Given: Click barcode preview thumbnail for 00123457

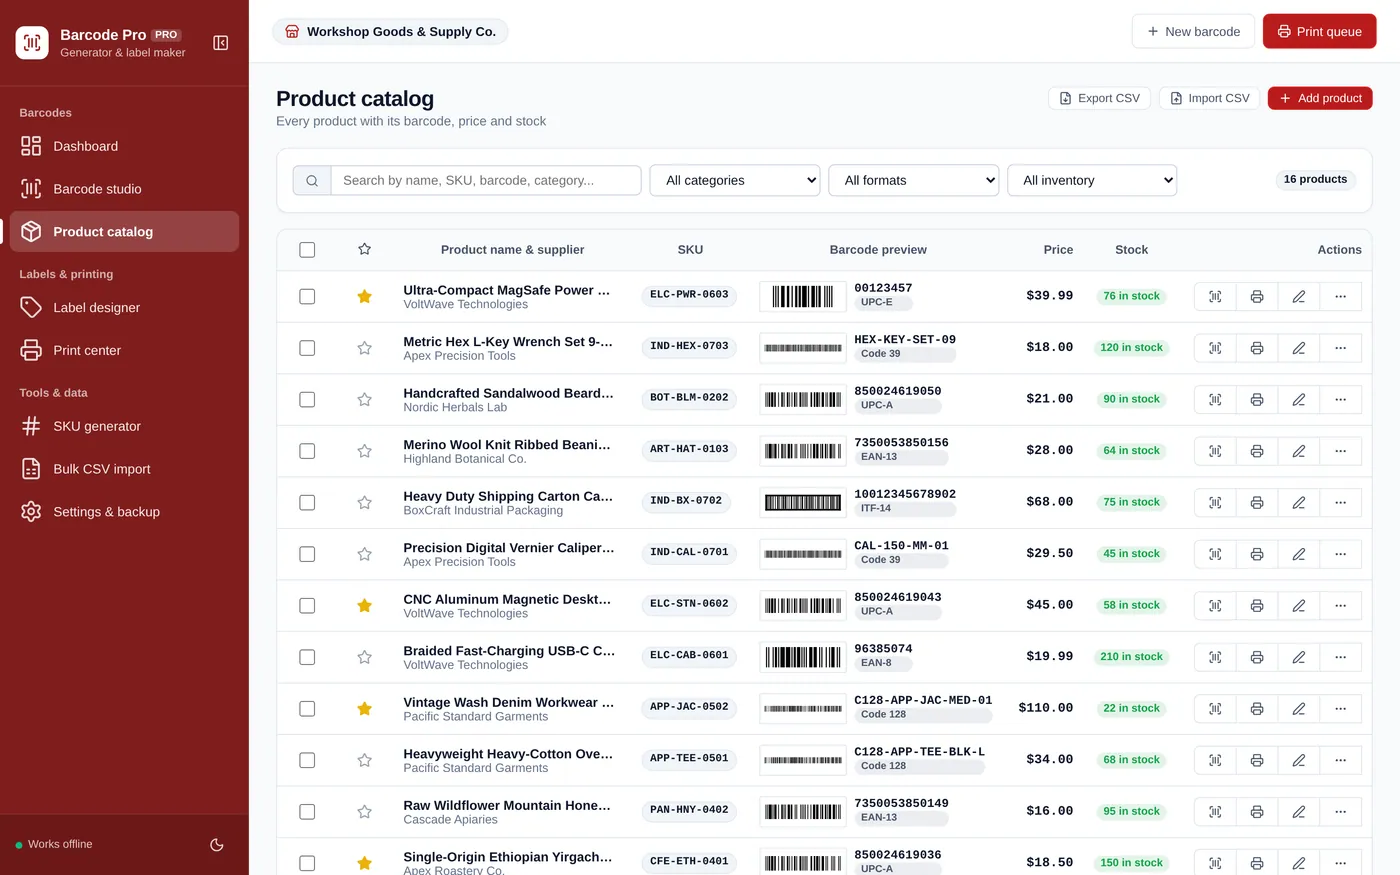Looking at the screenshot, I should (802, 296).
